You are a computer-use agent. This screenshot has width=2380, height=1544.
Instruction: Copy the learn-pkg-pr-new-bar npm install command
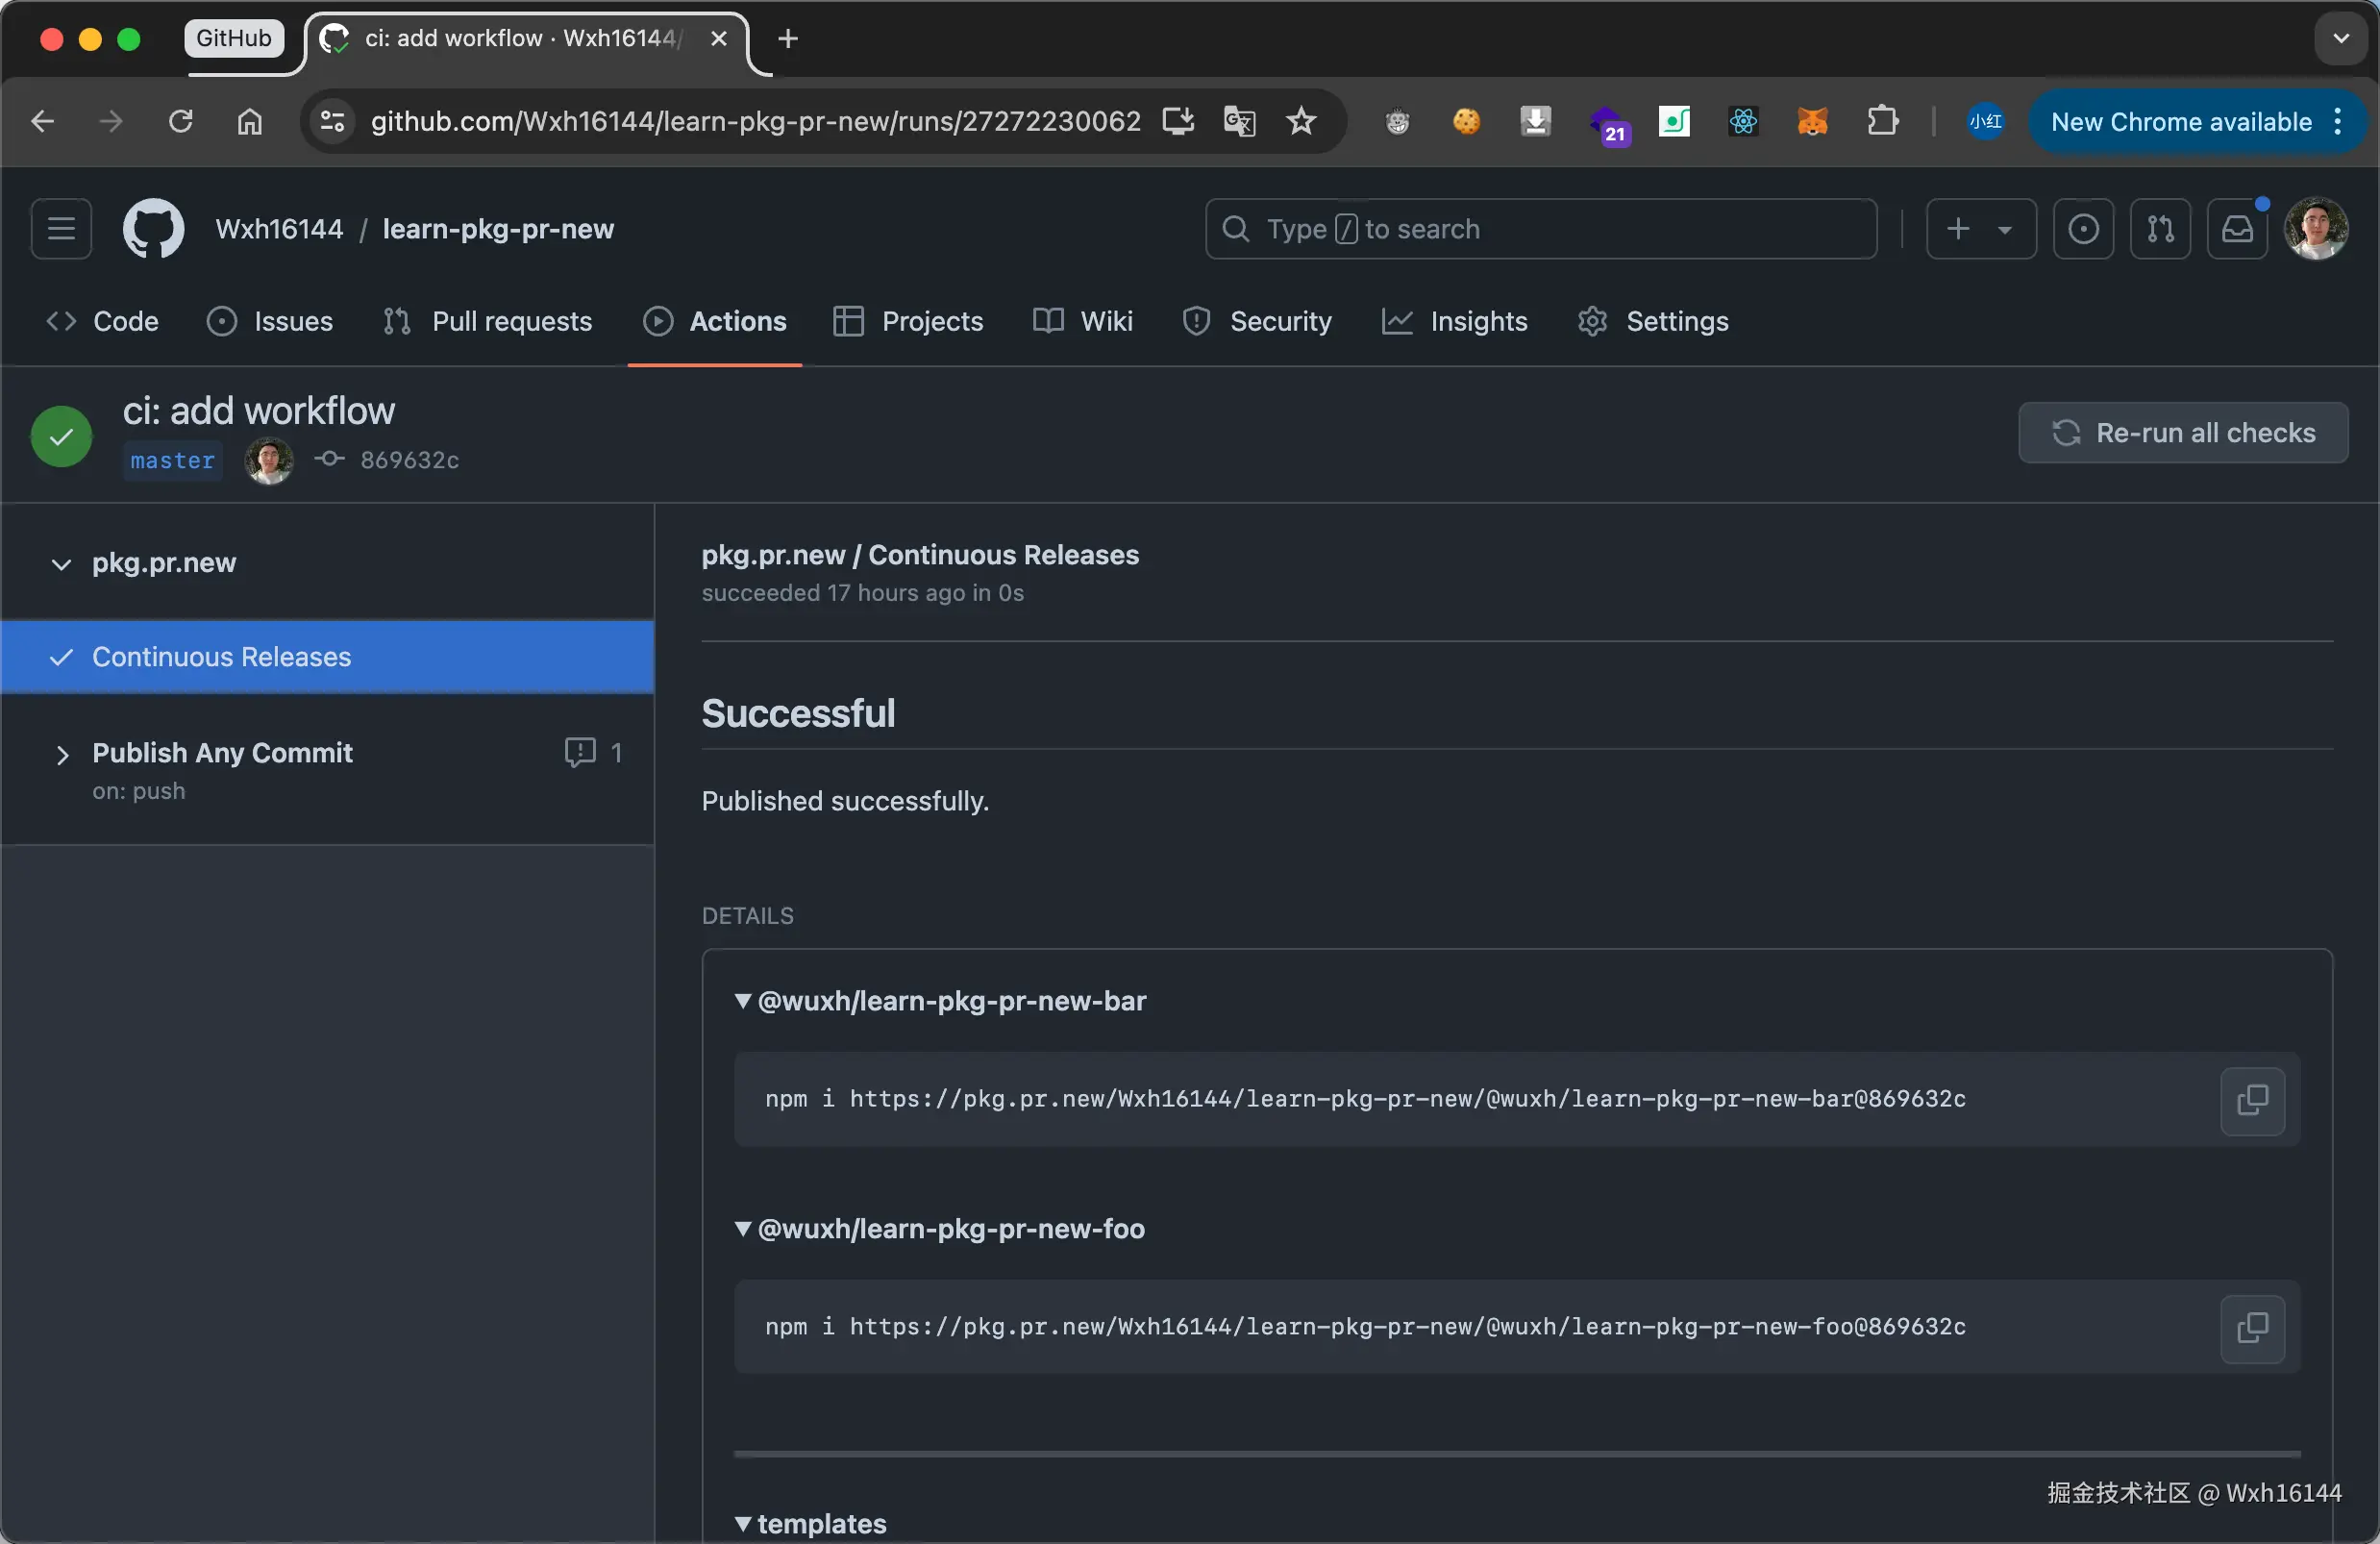(2251, 1100)
